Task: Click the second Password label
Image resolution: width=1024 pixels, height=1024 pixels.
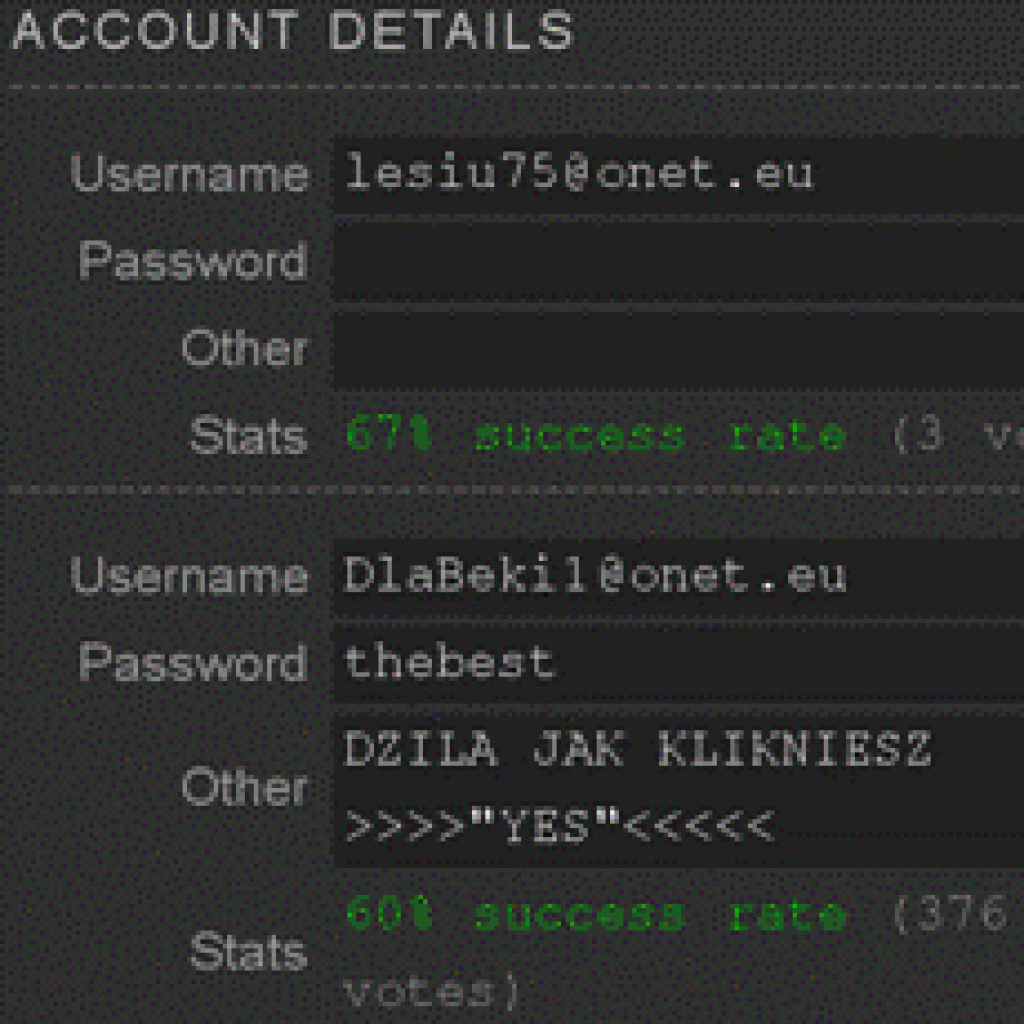Action: (193, 664)
